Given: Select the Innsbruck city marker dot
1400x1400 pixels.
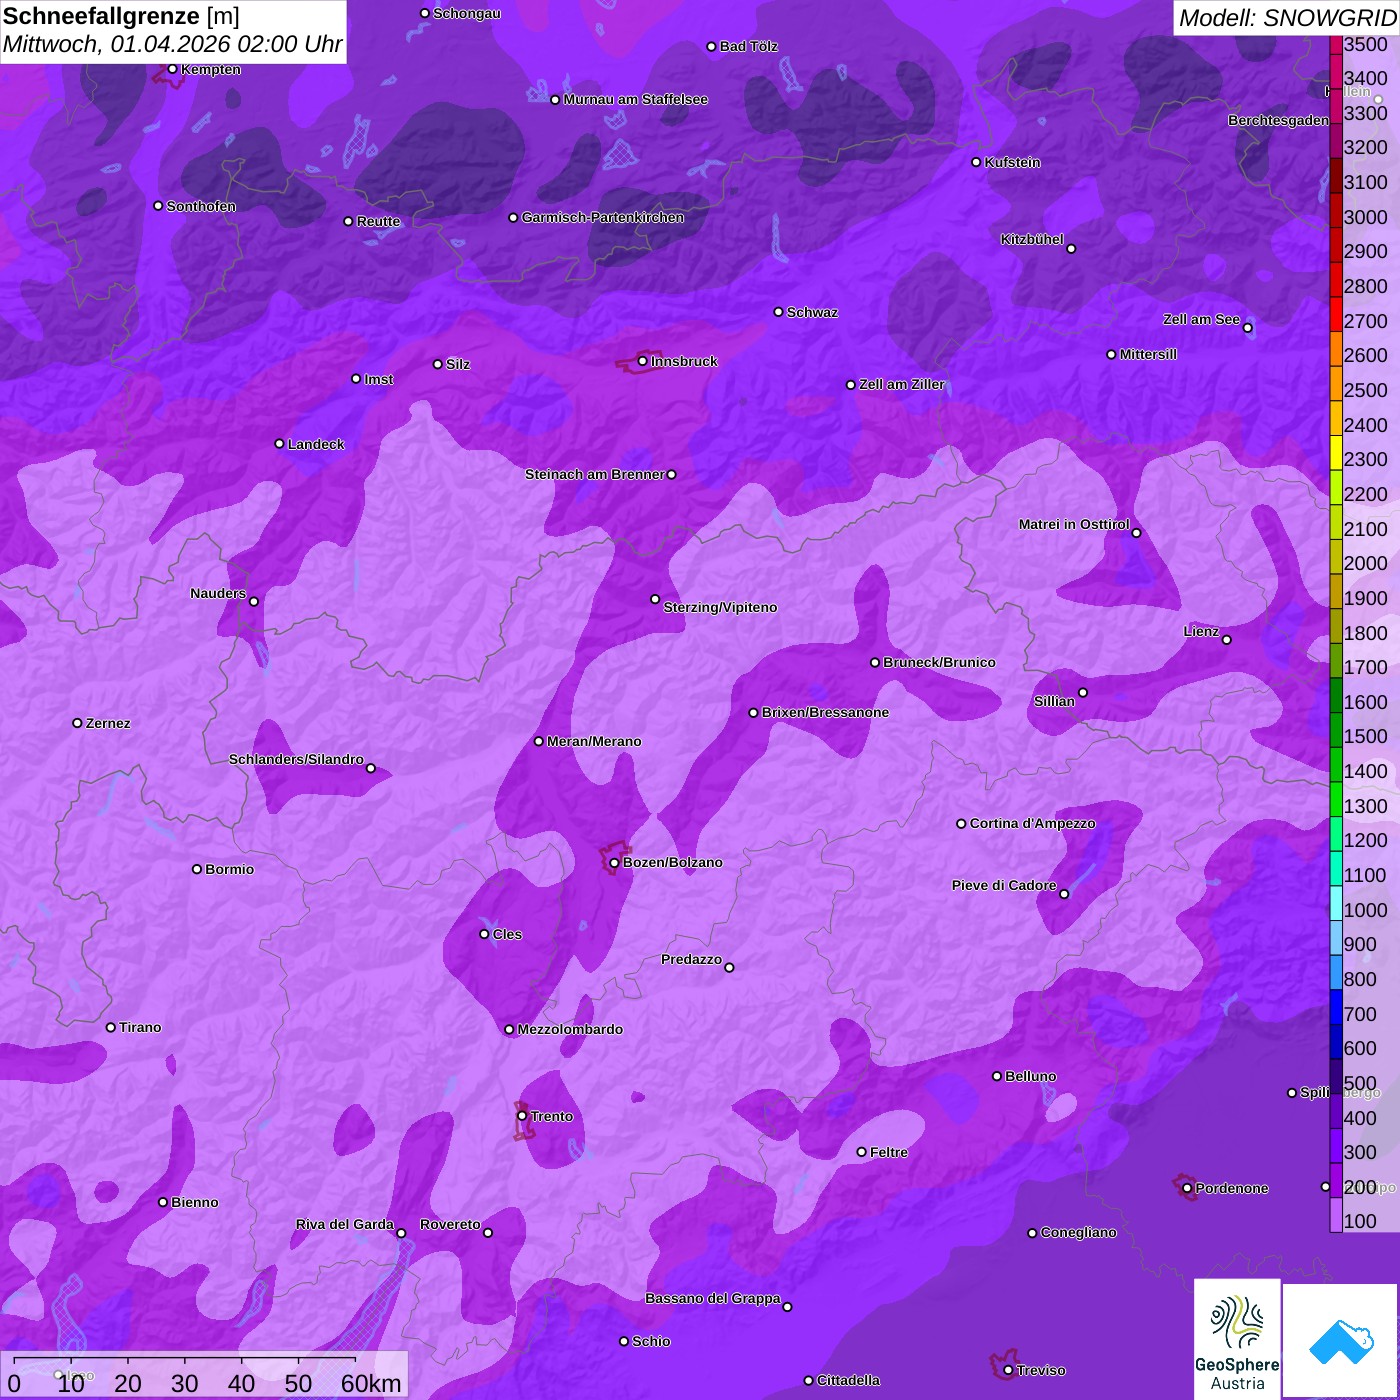Looking at the screenshot, I should tap(642, 361).
